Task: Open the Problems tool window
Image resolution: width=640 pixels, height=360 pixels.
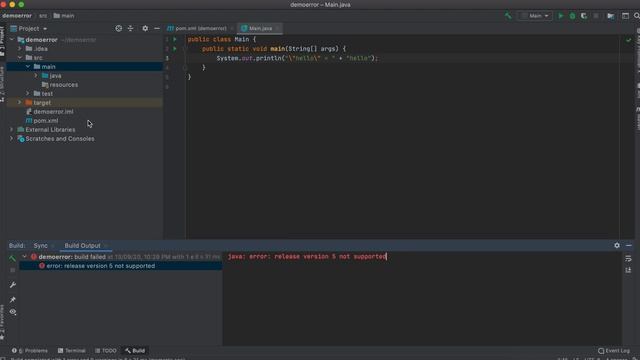Action: click(29, 351)
